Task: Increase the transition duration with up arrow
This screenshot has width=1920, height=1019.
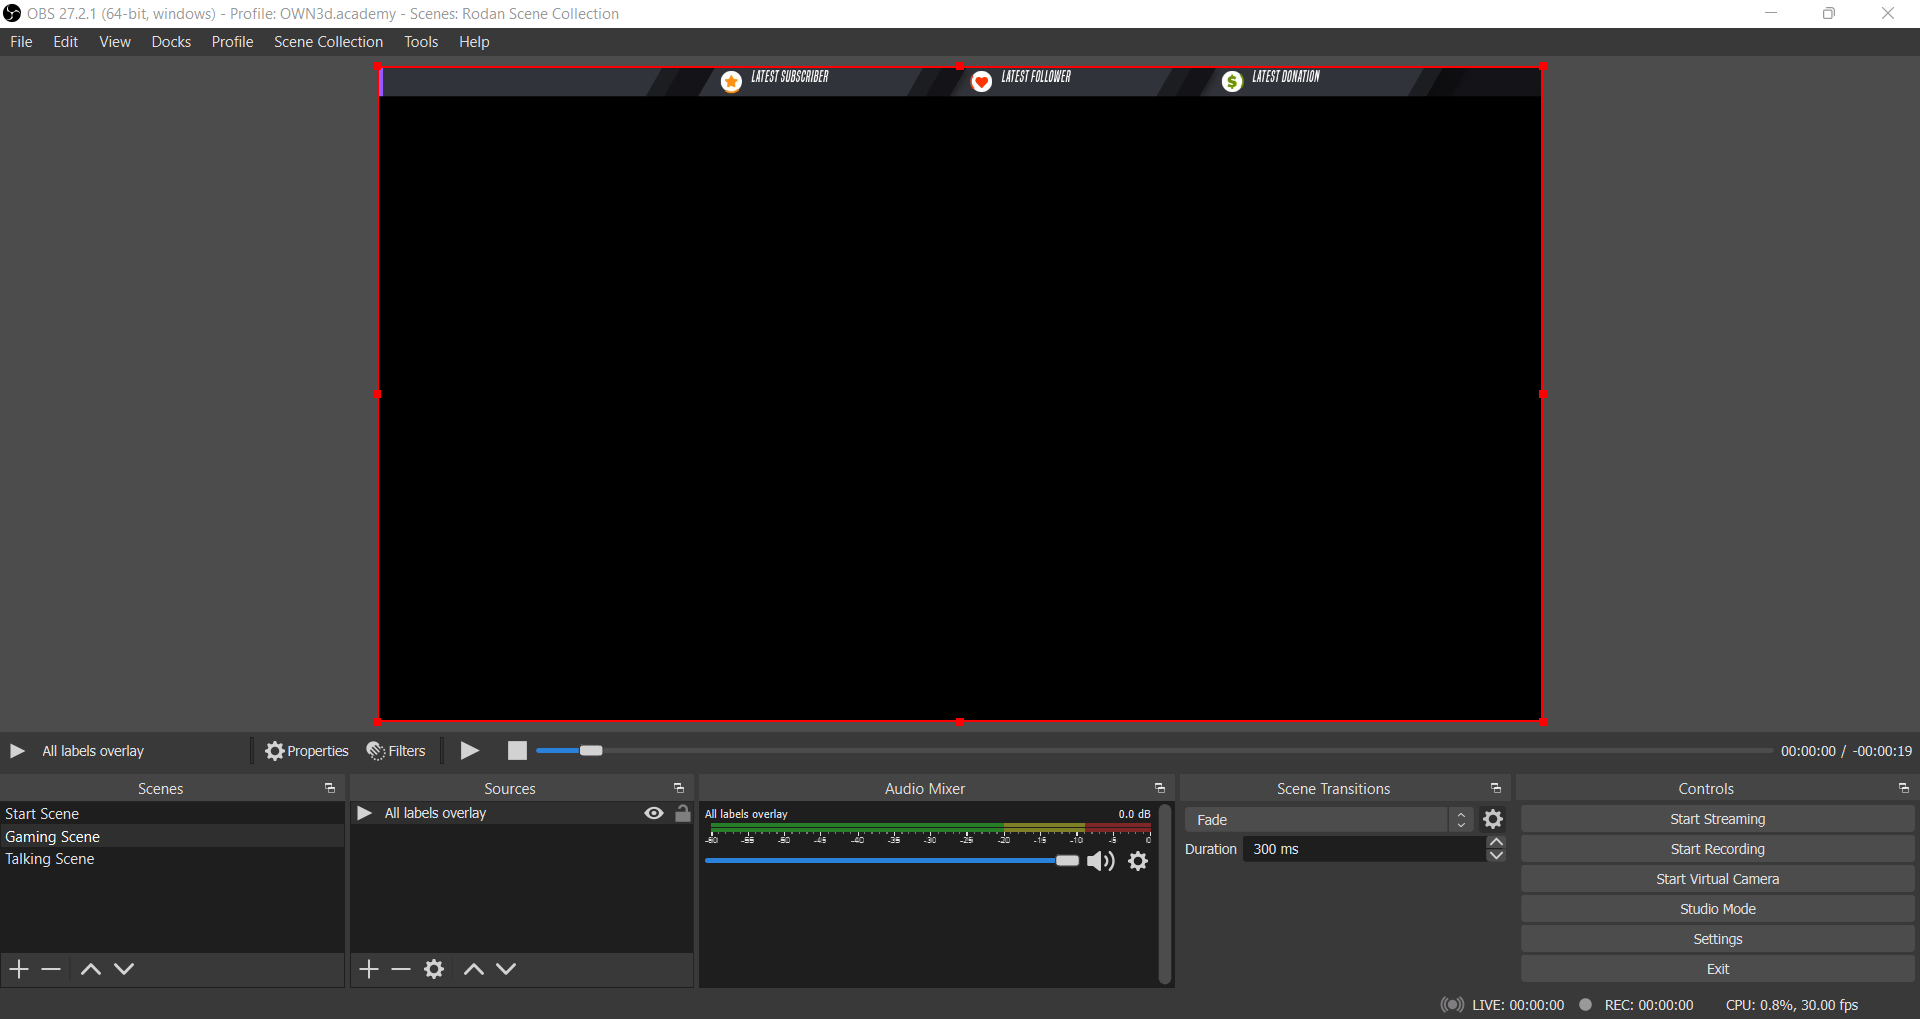Action: pyautogui.click(x=1496, y=842)
